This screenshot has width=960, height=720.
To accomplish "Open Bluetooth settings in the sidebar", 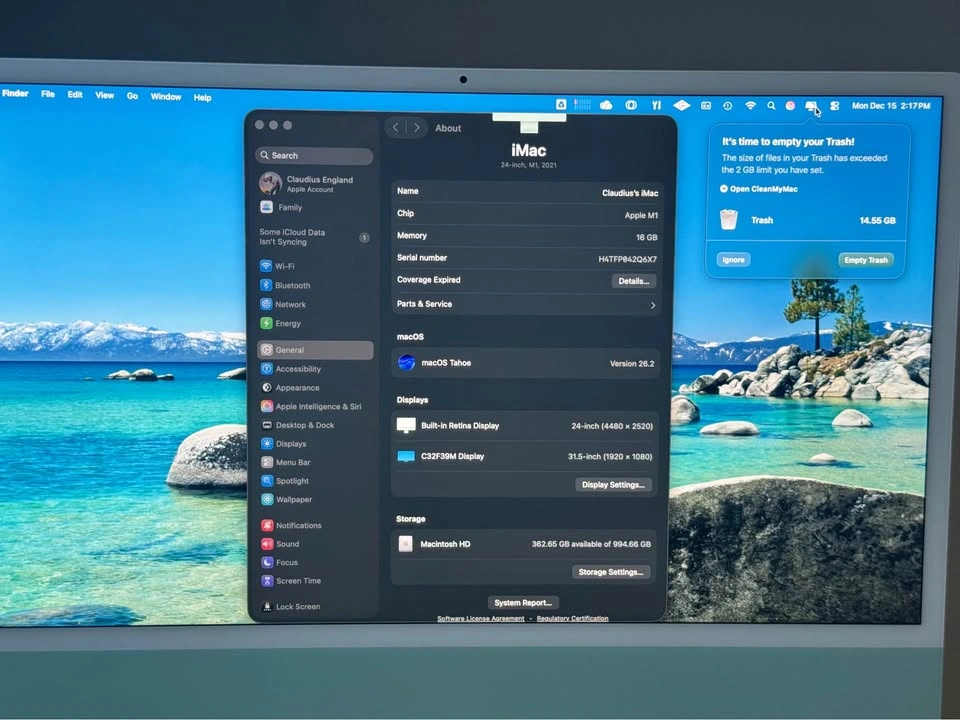I will (285, 285).
